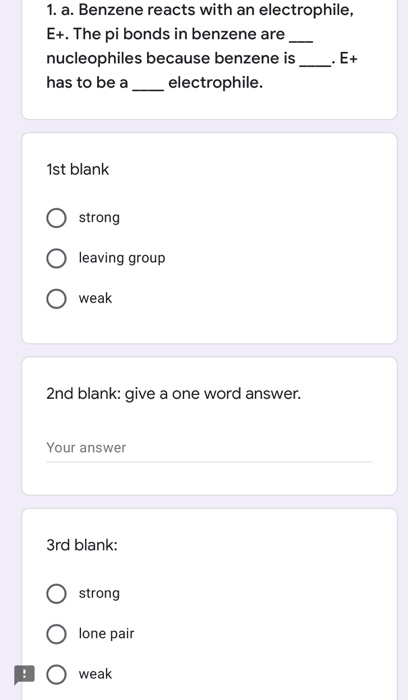Click the 'leaving group' option label text
The image size is (408, 700).
(122, 258)
